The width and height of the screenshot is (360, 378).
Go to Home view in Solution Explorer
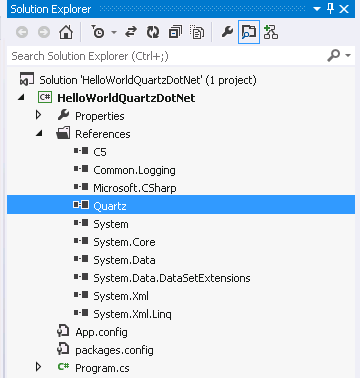coord(66,32)
